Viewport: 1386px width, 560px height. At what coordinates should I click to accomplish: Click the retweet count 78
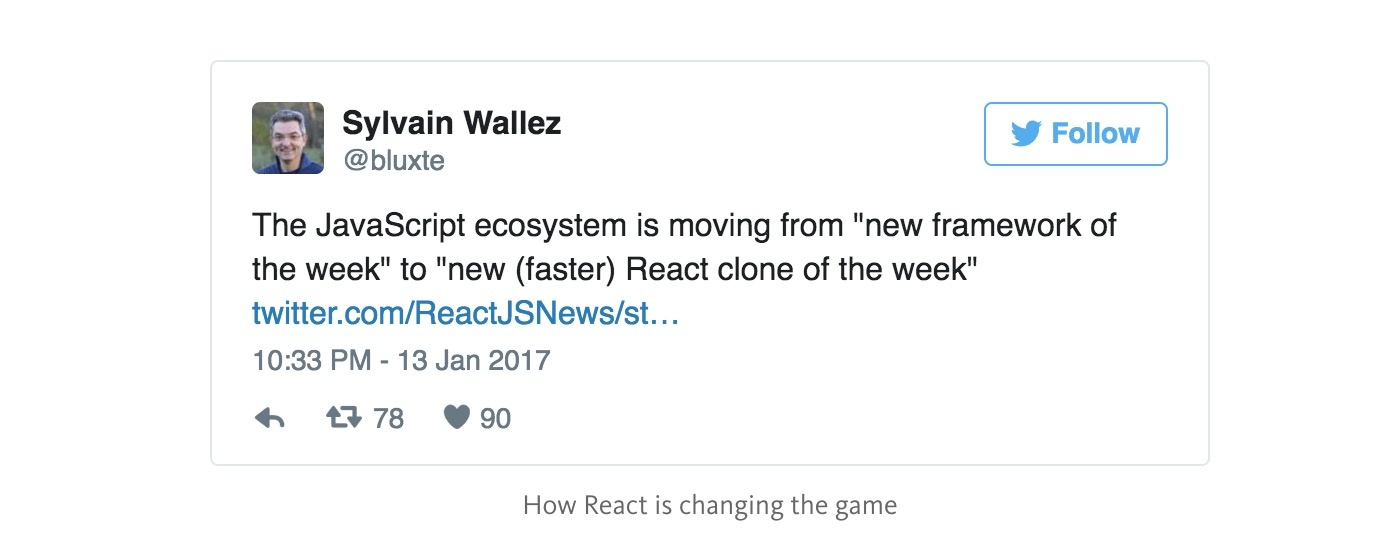(388, 418)
